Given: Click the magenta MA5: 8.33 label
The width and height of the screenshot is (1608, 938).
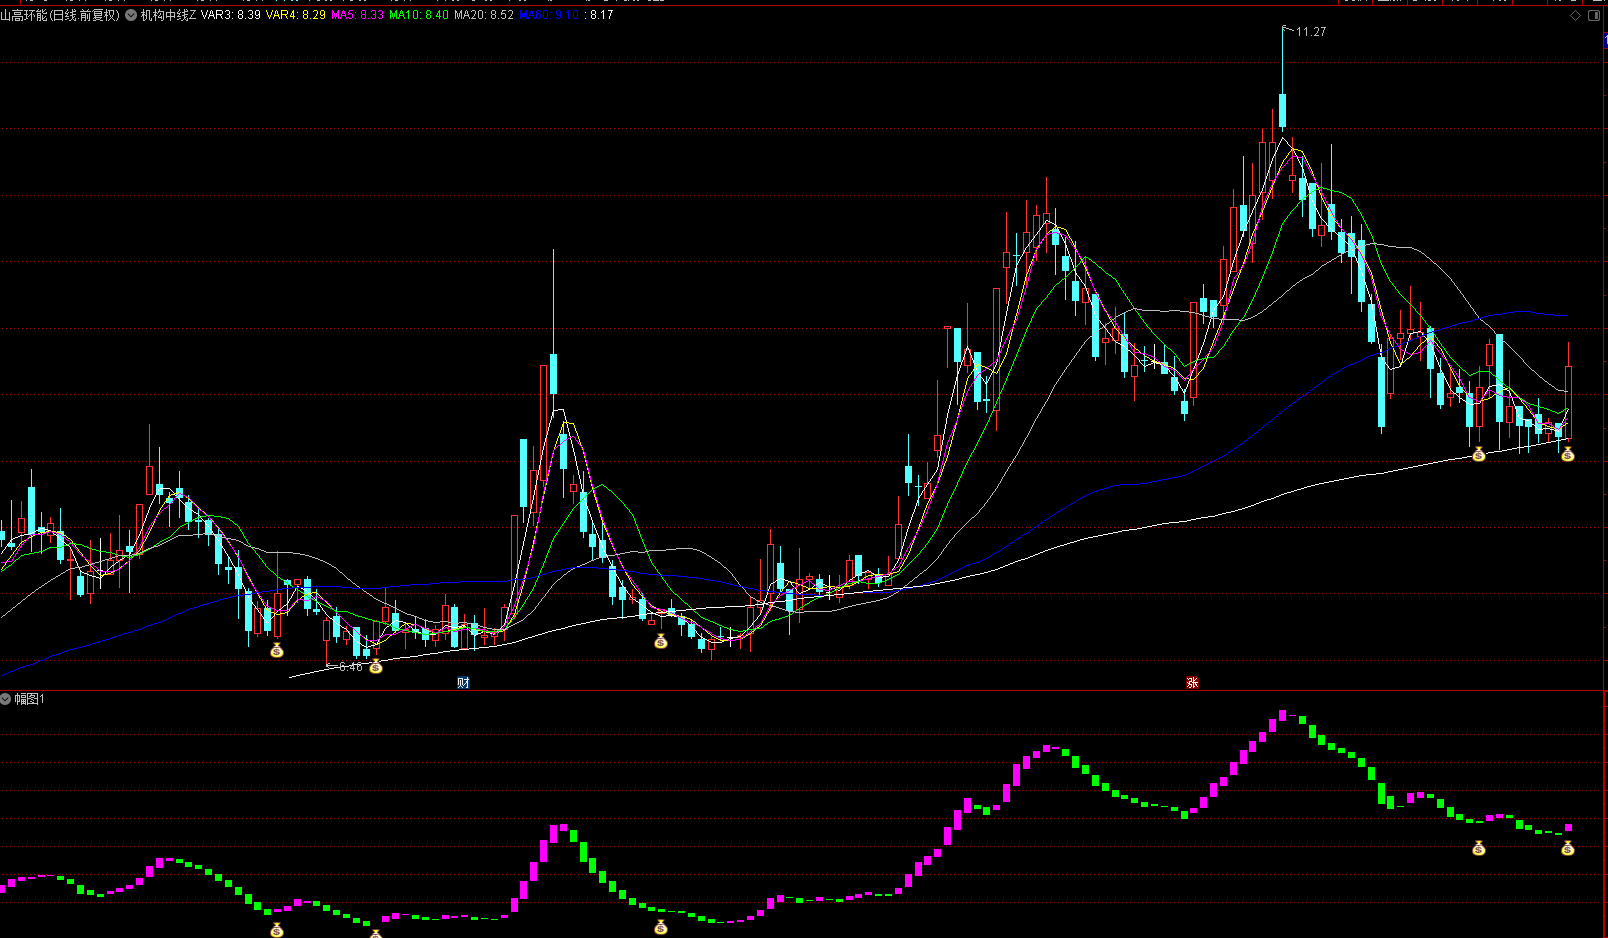Looking at the screenshot, I should (x=357, y=16).
